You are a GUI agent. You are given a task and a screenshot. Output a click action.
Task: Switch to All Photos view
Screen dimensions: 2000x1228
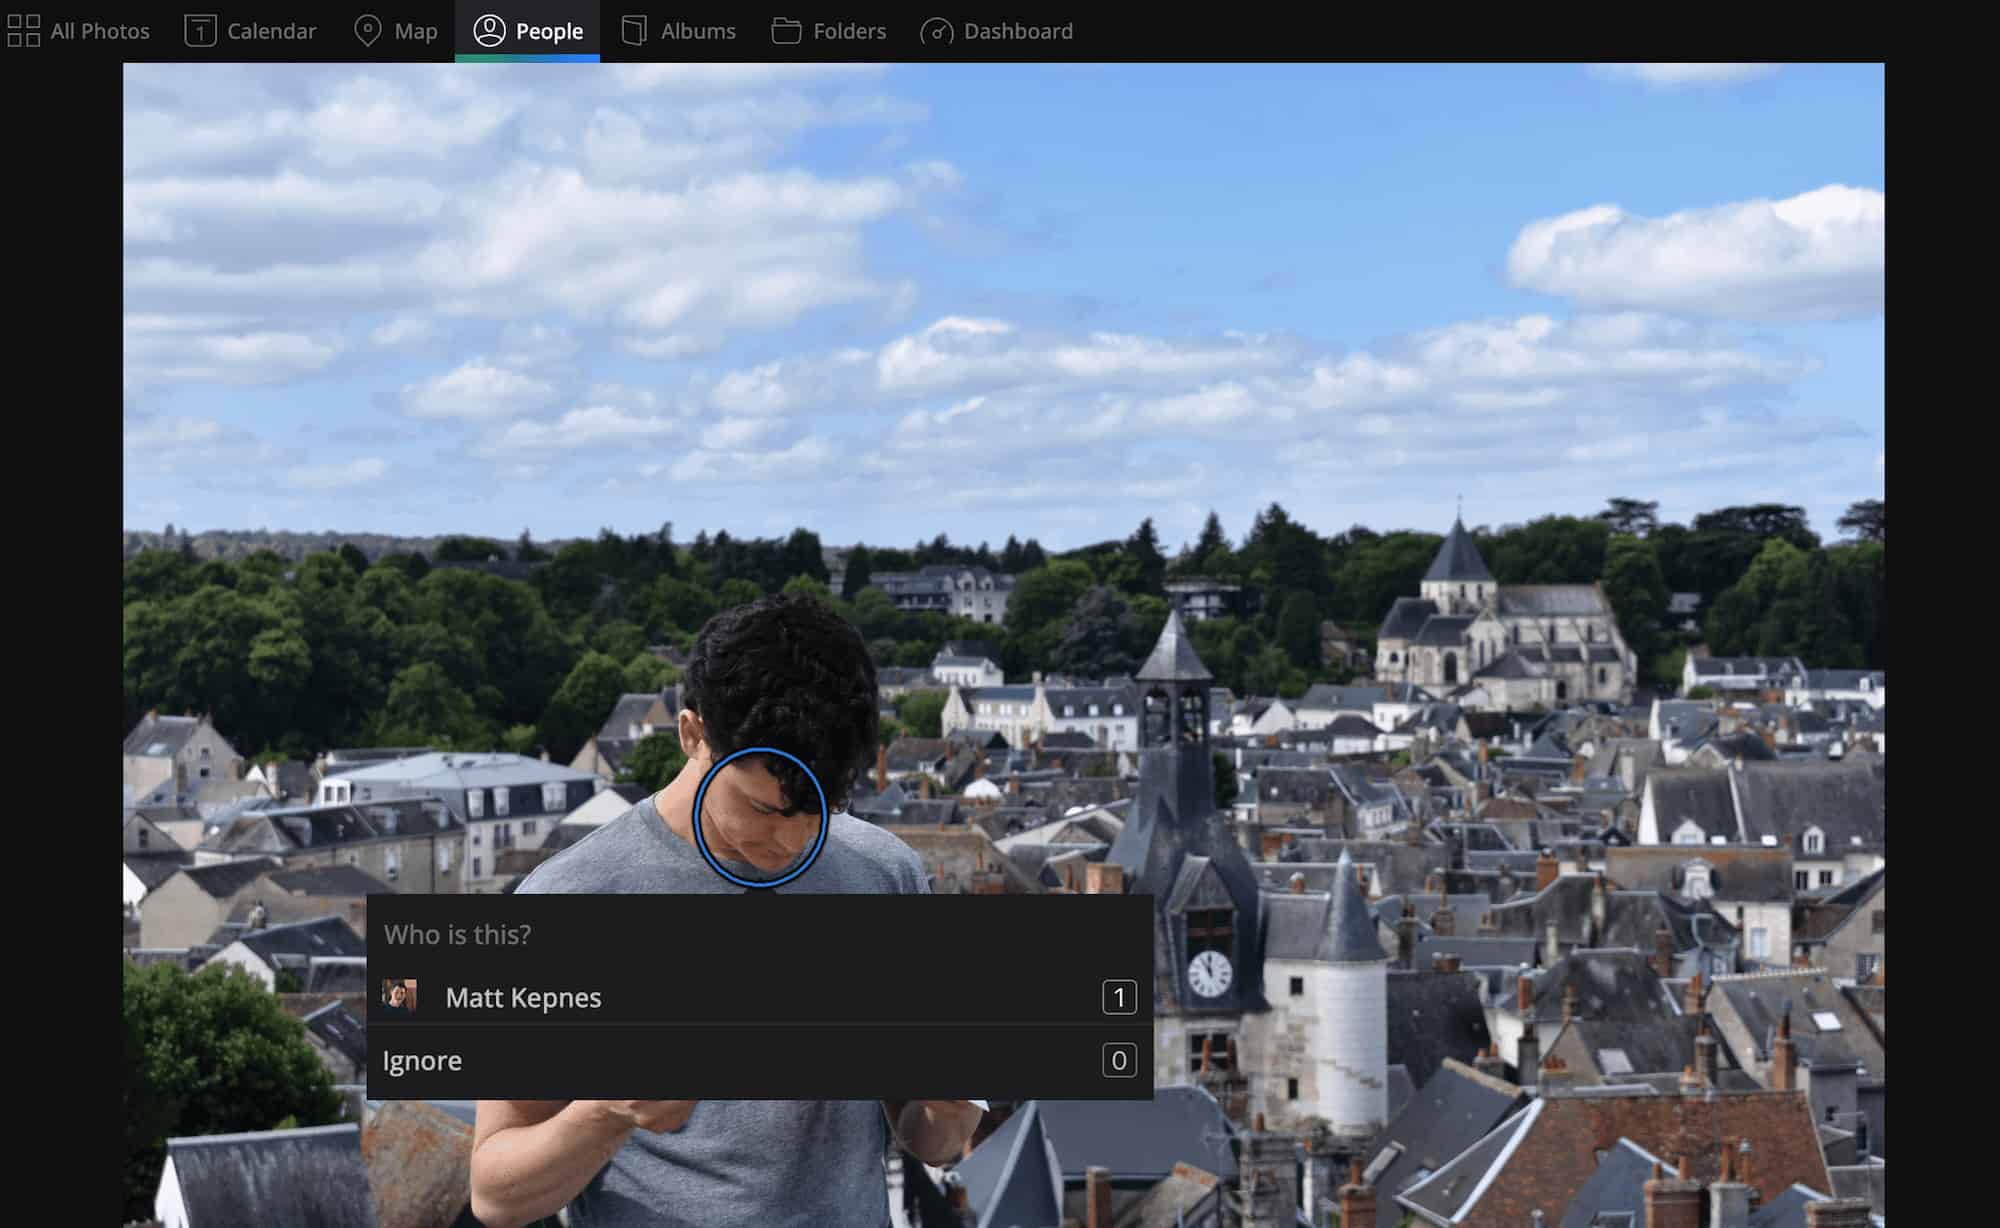(x=79, y=30)
